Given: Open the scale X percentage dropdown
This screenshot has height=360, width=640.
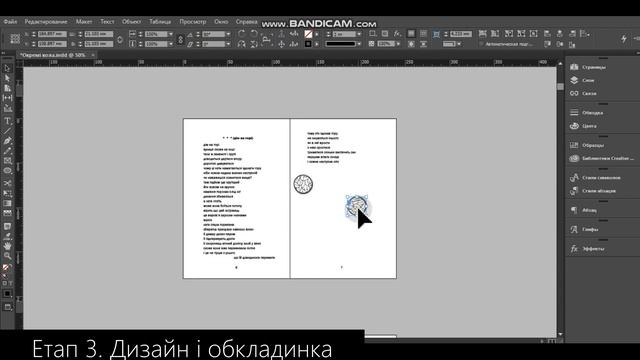Looking at the screenshot, I should click(x=170, y=34).
